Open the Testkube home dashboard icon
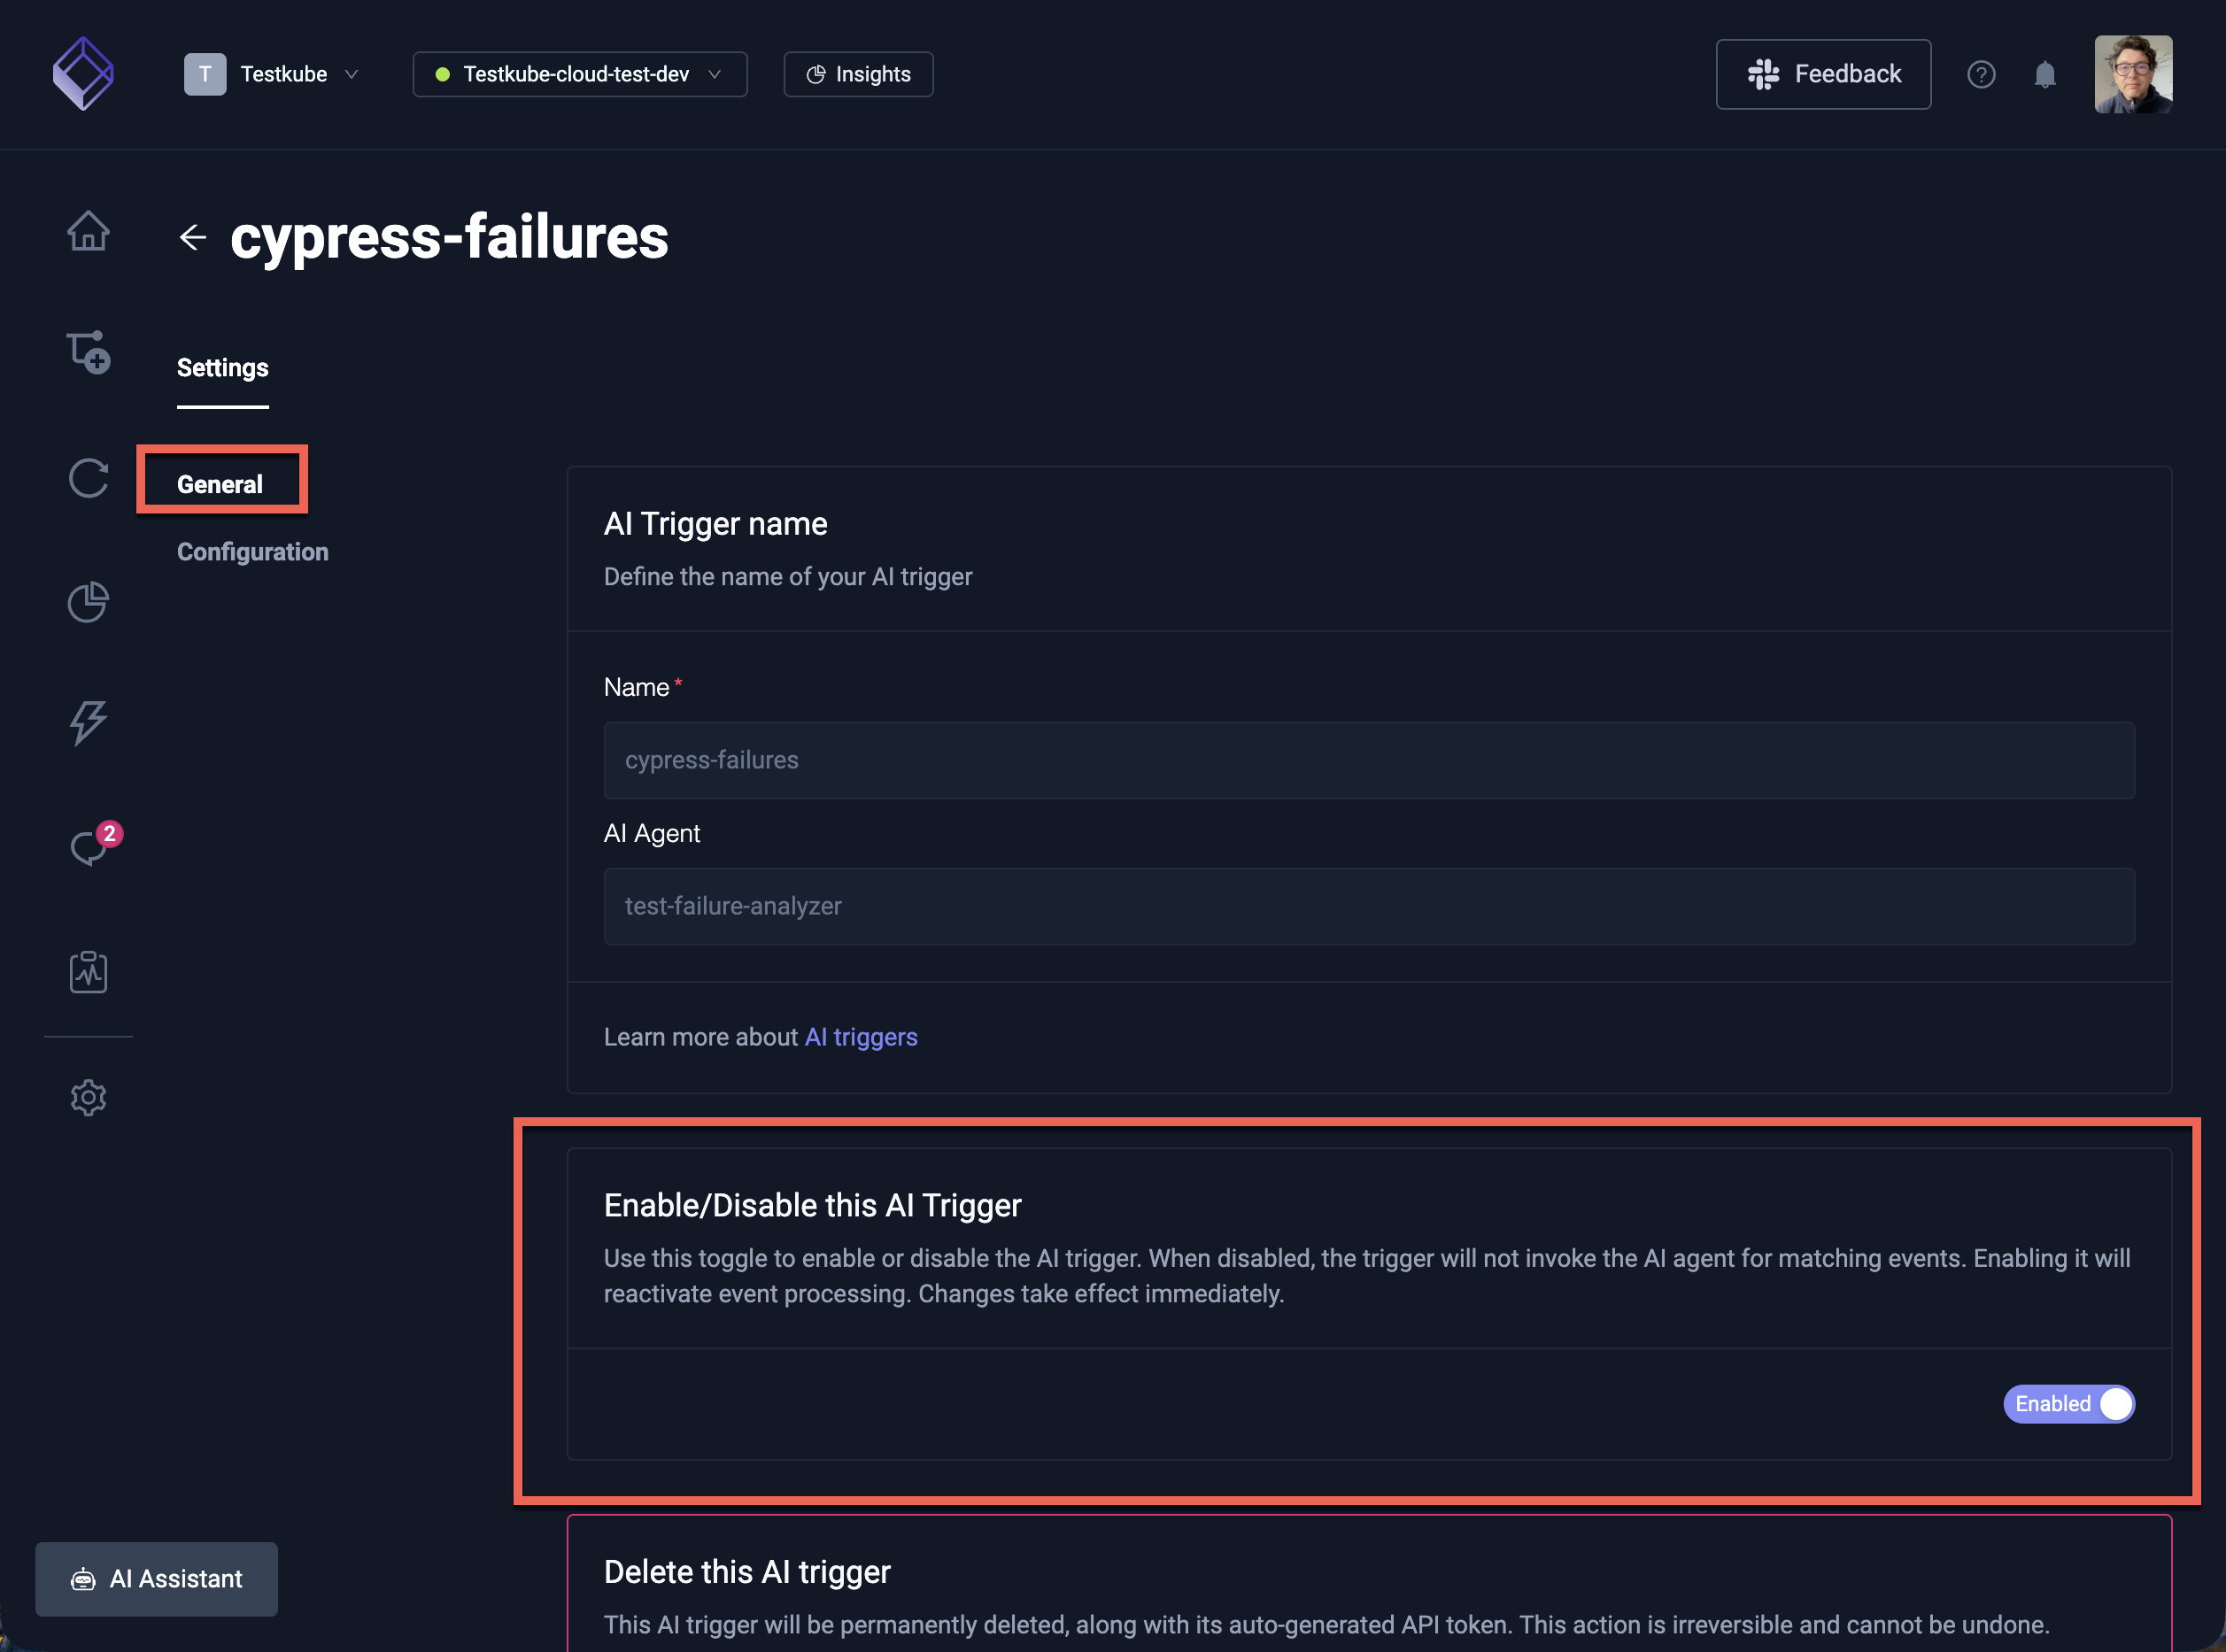Screen dimensions: 2226x1652 (x=88, y=231)
